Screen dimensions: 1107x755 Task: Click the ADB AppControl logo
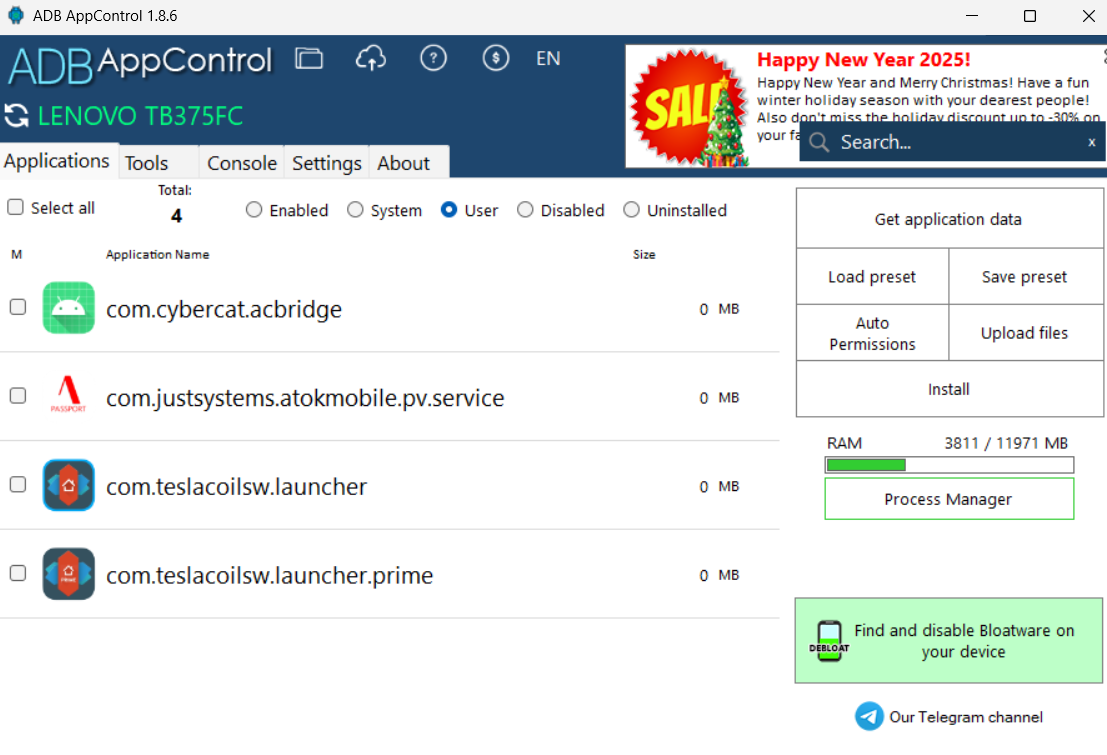pyautogui.click(x=140, y=64)
